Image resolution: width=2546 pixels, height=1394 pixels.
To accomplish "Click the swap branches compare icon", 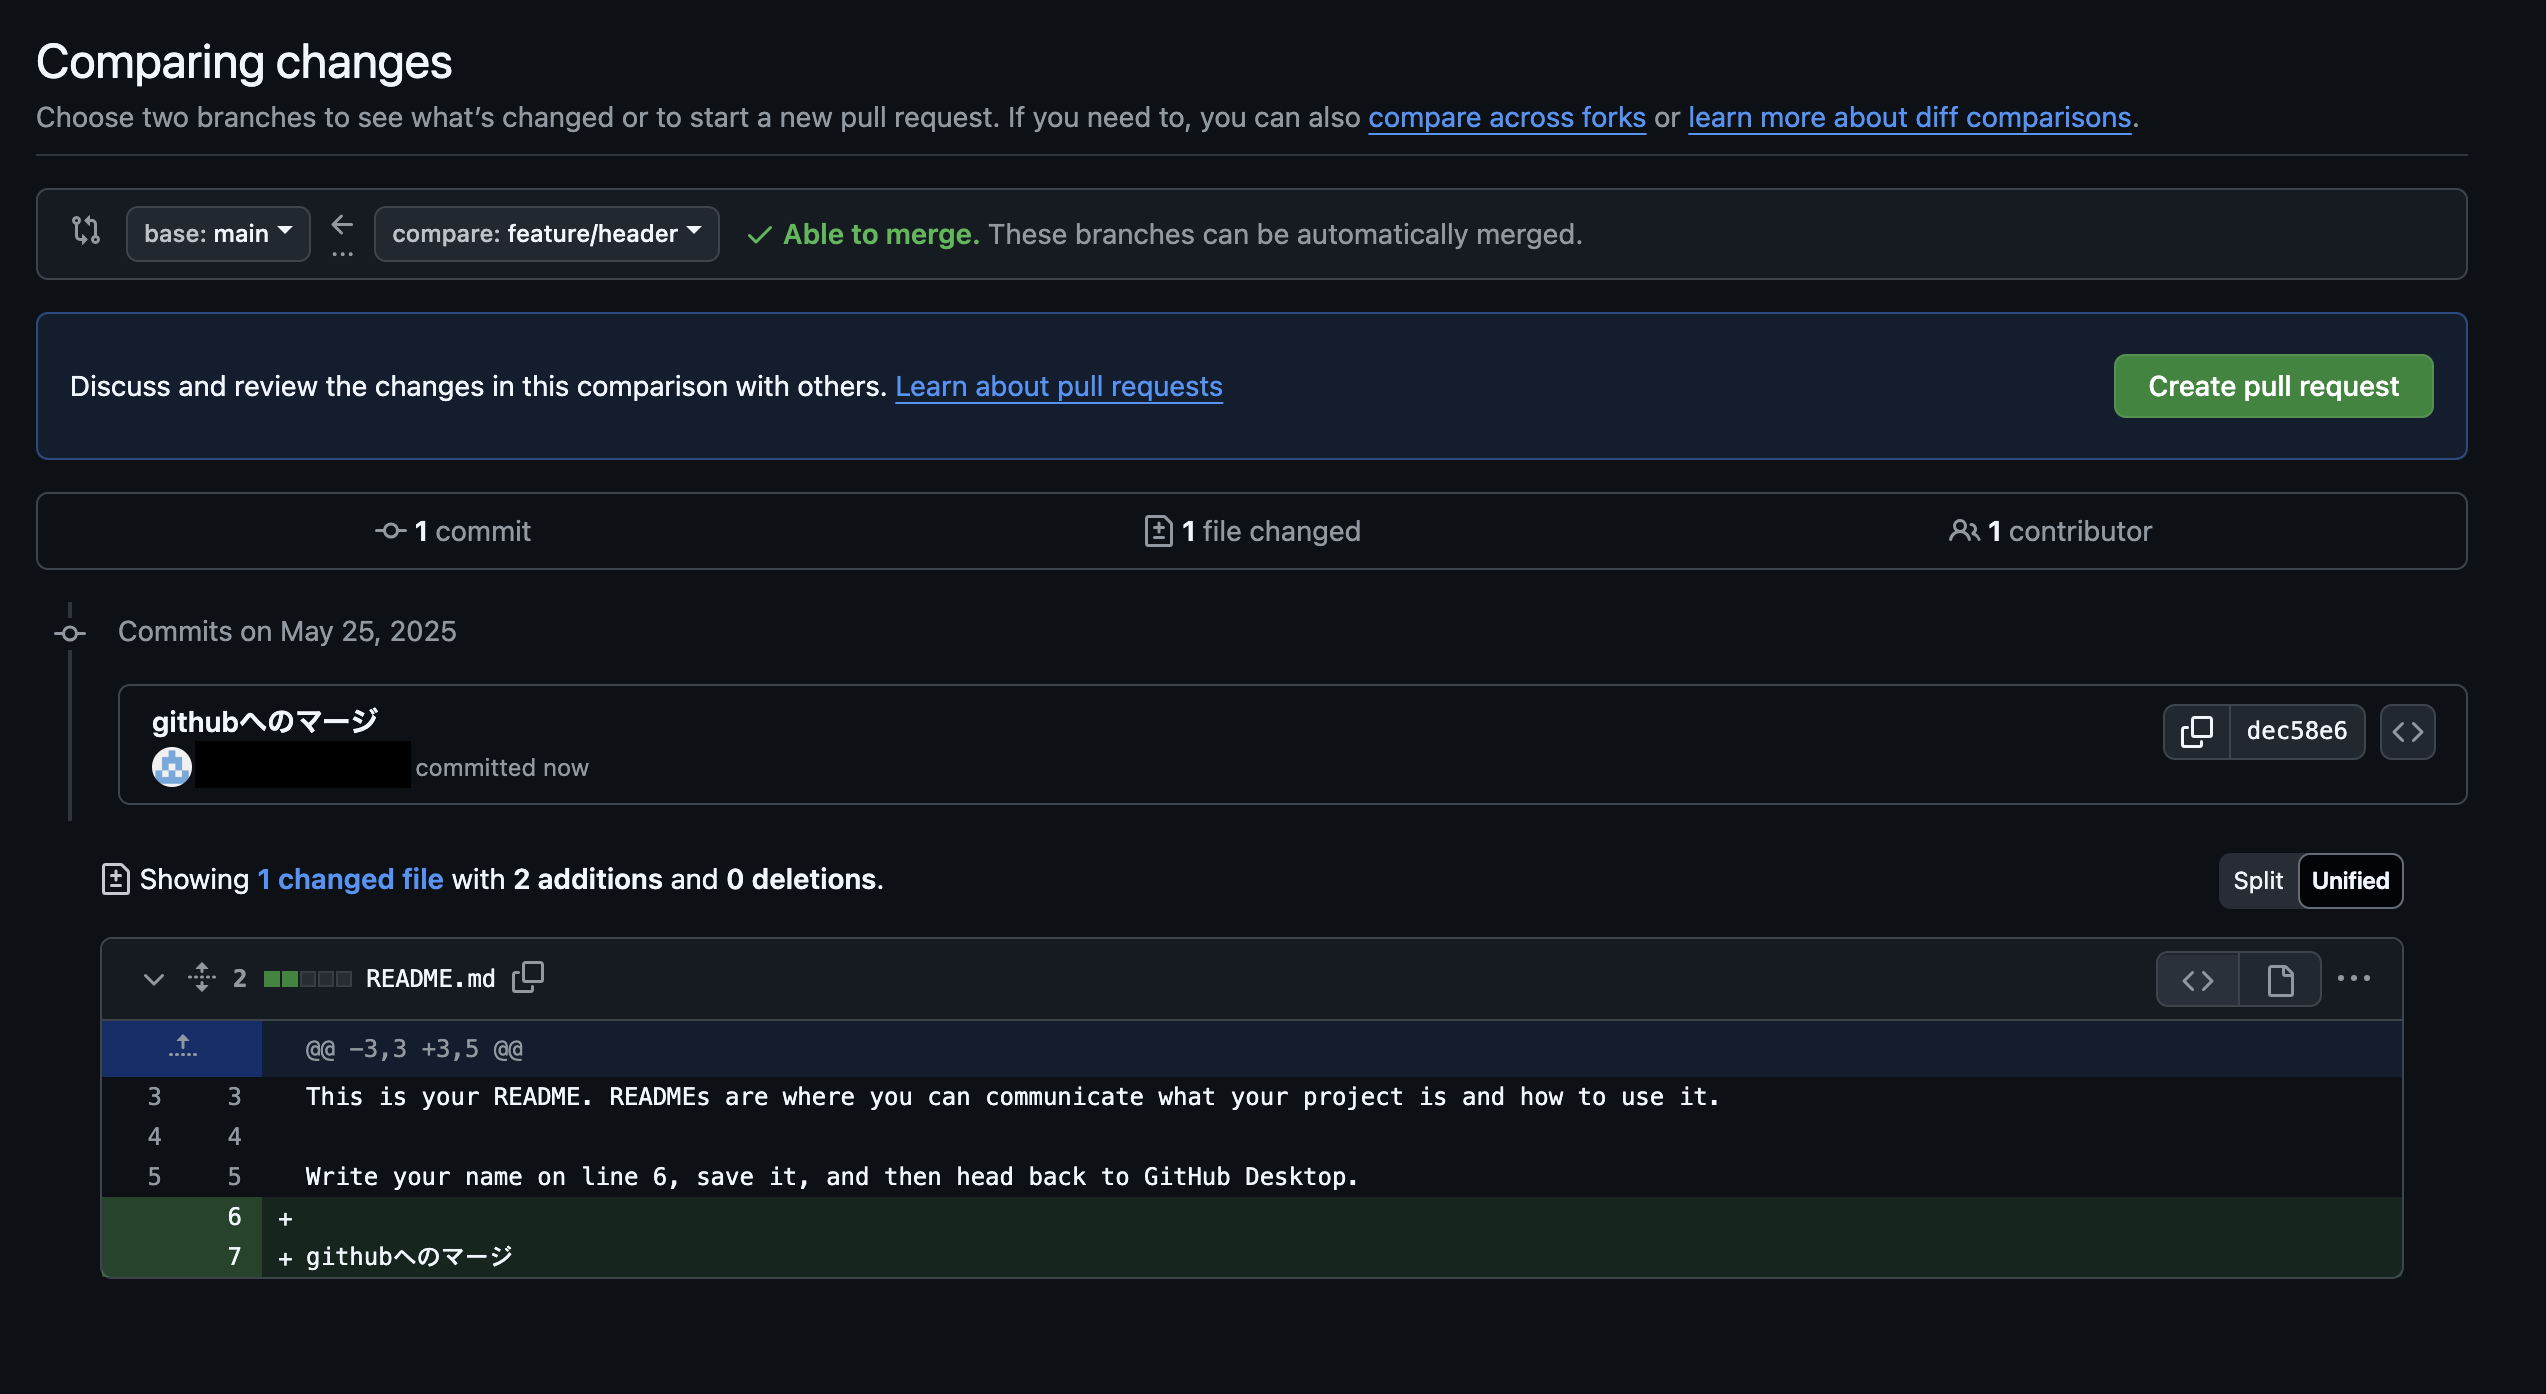I will pyautogui.click(x=86, y=231).
